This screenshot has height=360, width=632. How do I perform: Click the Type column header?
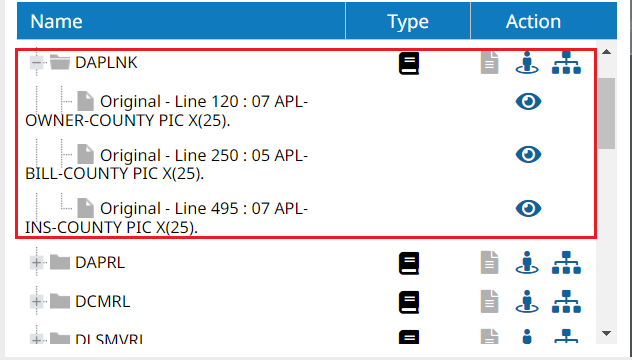click(408, 21)
